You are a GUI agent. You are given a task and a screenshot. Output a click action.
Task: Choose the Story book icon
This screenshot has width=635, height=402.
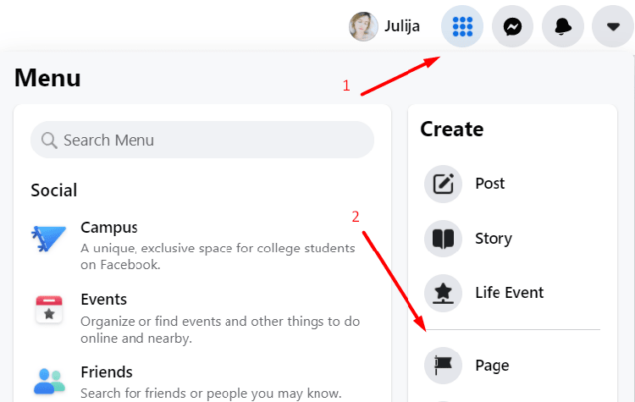tap(443, 238)
